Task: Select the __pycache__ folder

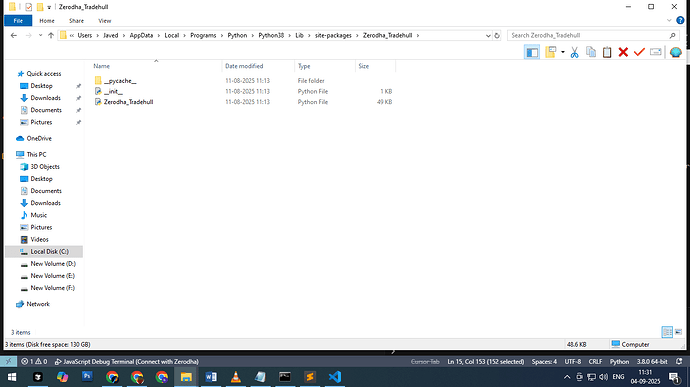Action: tap(120, 81)
